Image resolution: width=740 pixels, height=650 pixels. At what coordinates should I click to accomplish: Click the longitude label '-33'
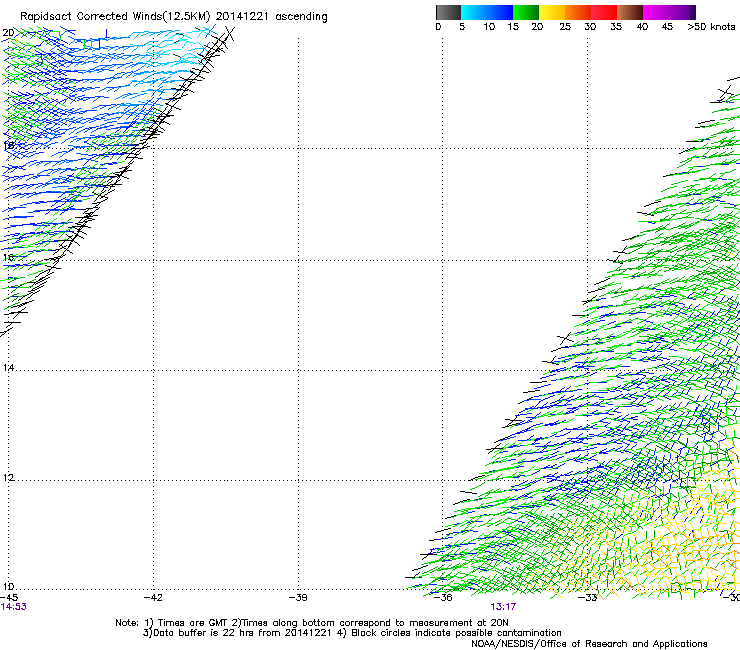pos(588,598)
